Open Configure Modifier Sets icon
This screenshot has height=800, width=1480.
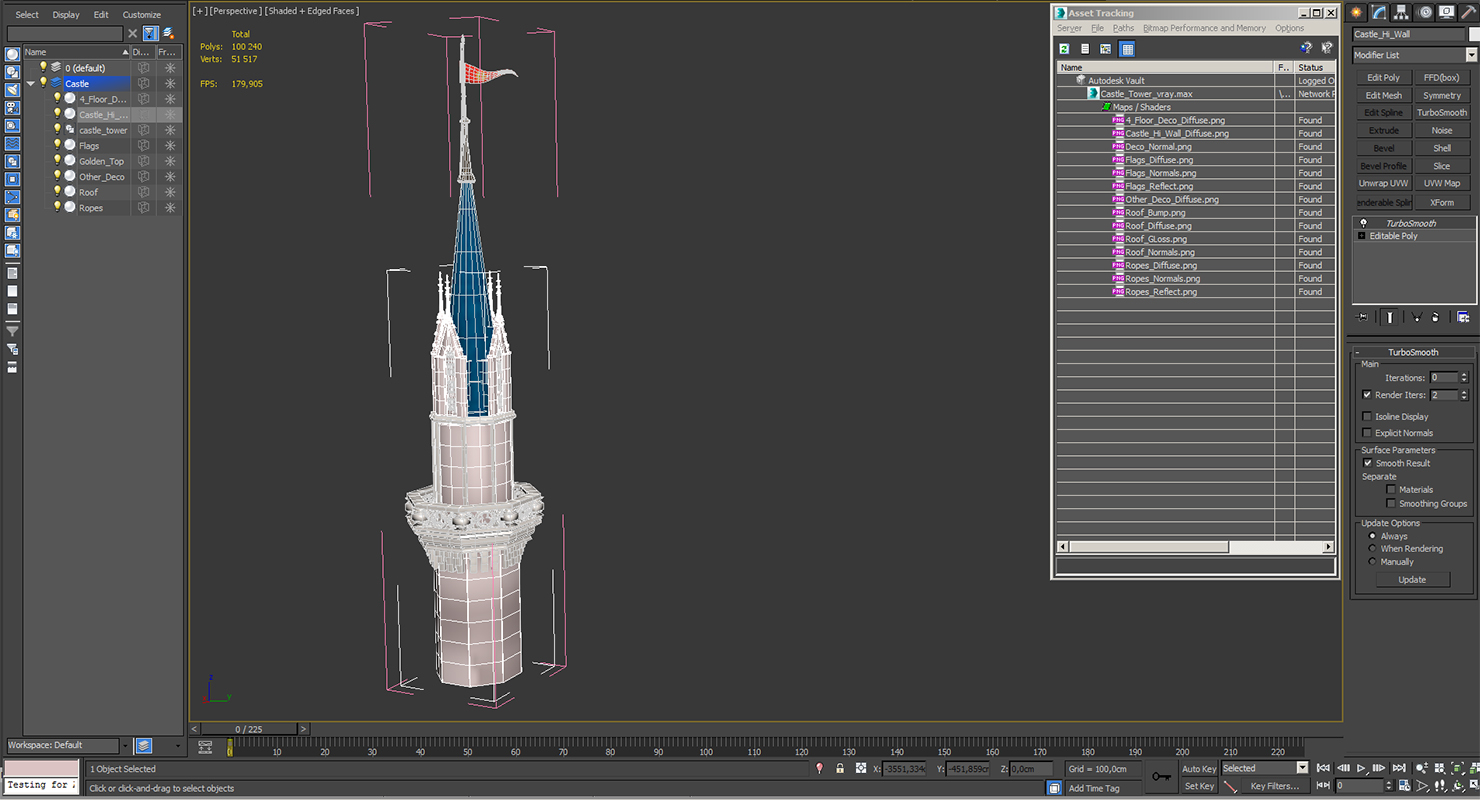pyautogui.click(x=1463, y=317)
